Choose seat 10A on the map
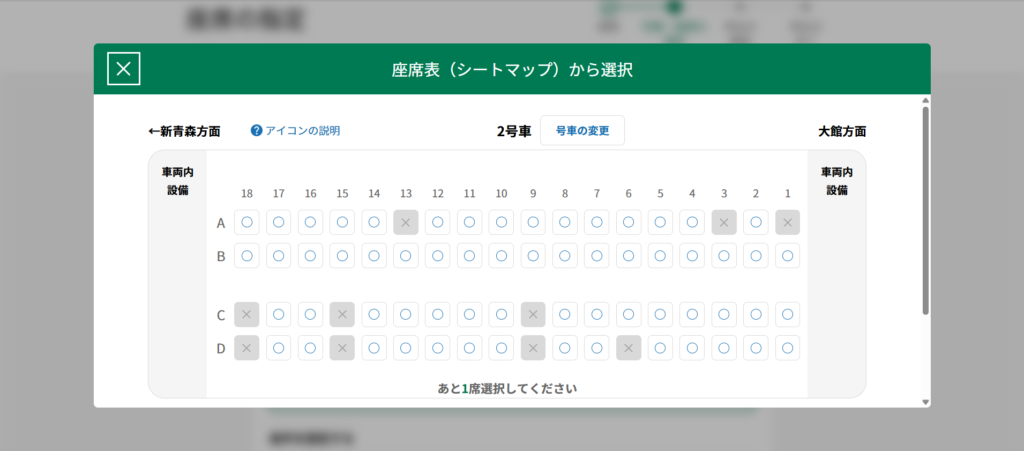Viewport: 1024px width, 451px height. [501, 223]
